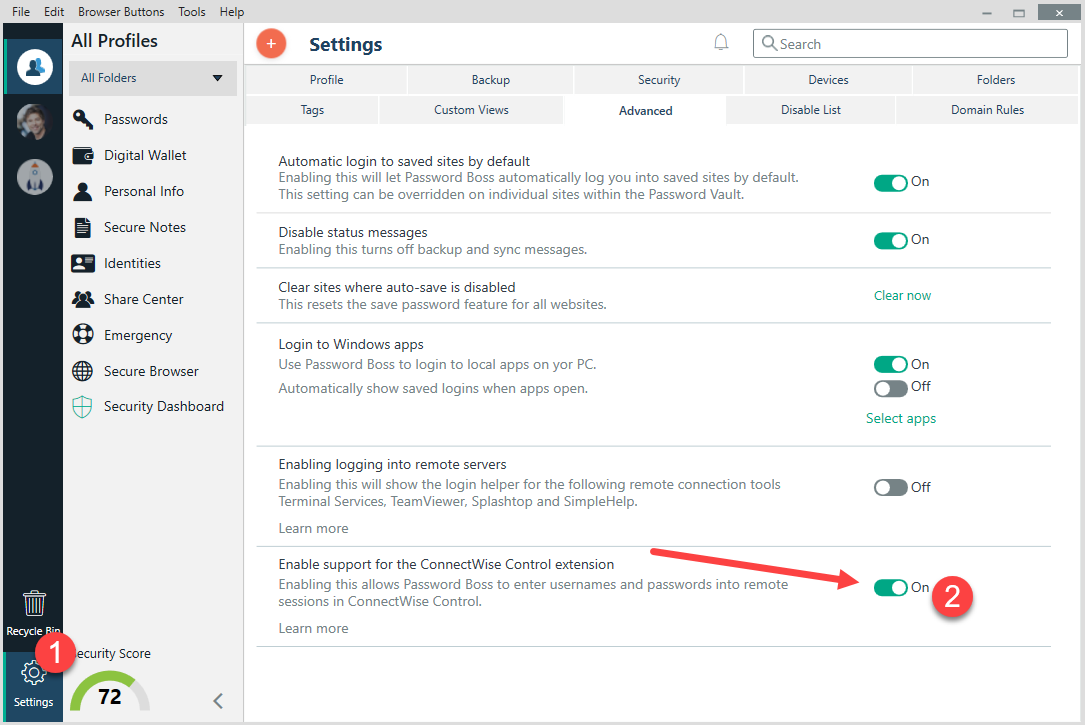This screenshot has width=1085, height=725.
Task: Maximize the Password Boss window
Action: [1019, 13]
